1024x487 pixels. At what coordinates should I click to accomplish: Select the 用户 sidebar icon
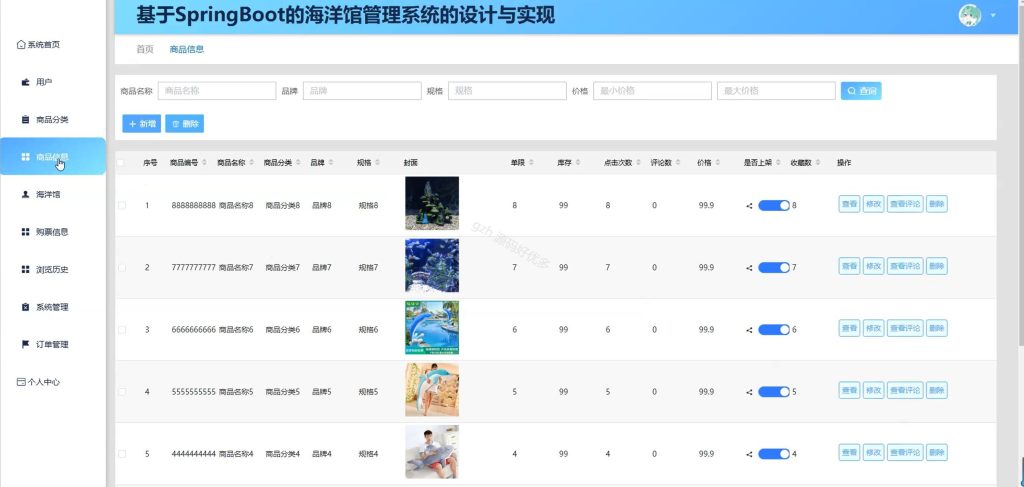pos(25,82)
